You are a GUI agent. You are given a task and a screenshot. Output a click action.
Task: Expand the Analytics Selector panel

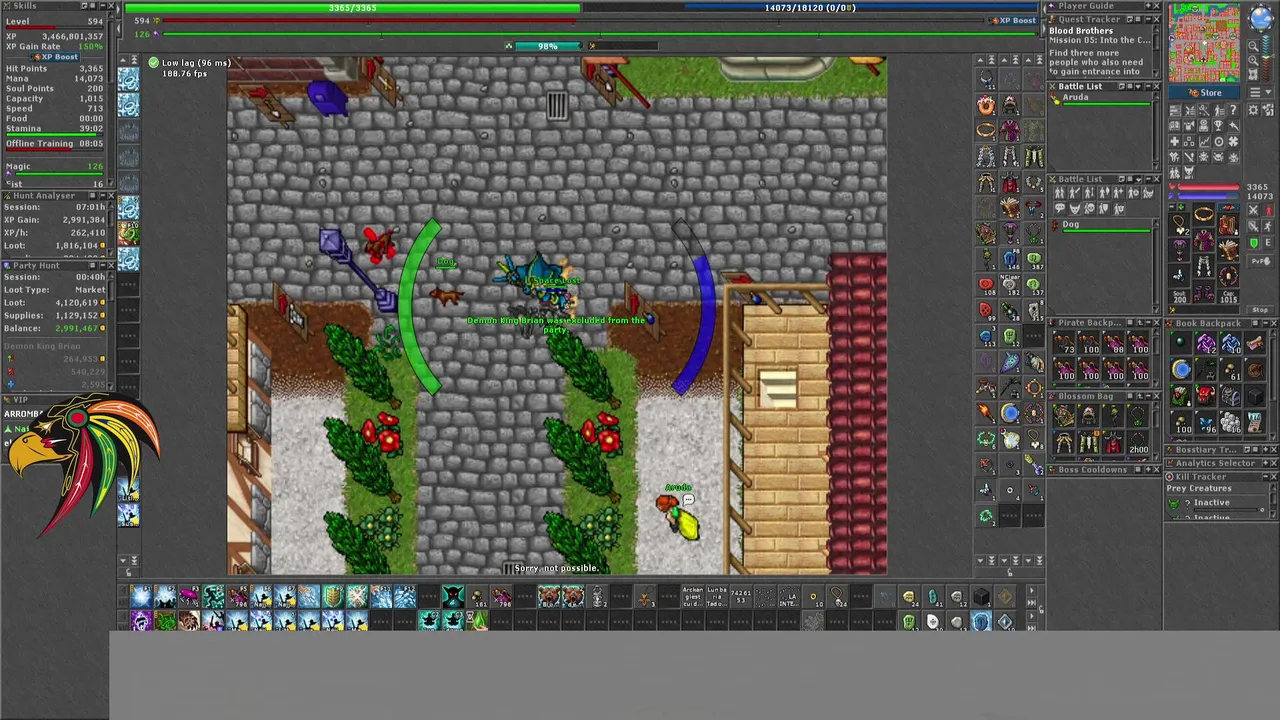pos(1266,463)
